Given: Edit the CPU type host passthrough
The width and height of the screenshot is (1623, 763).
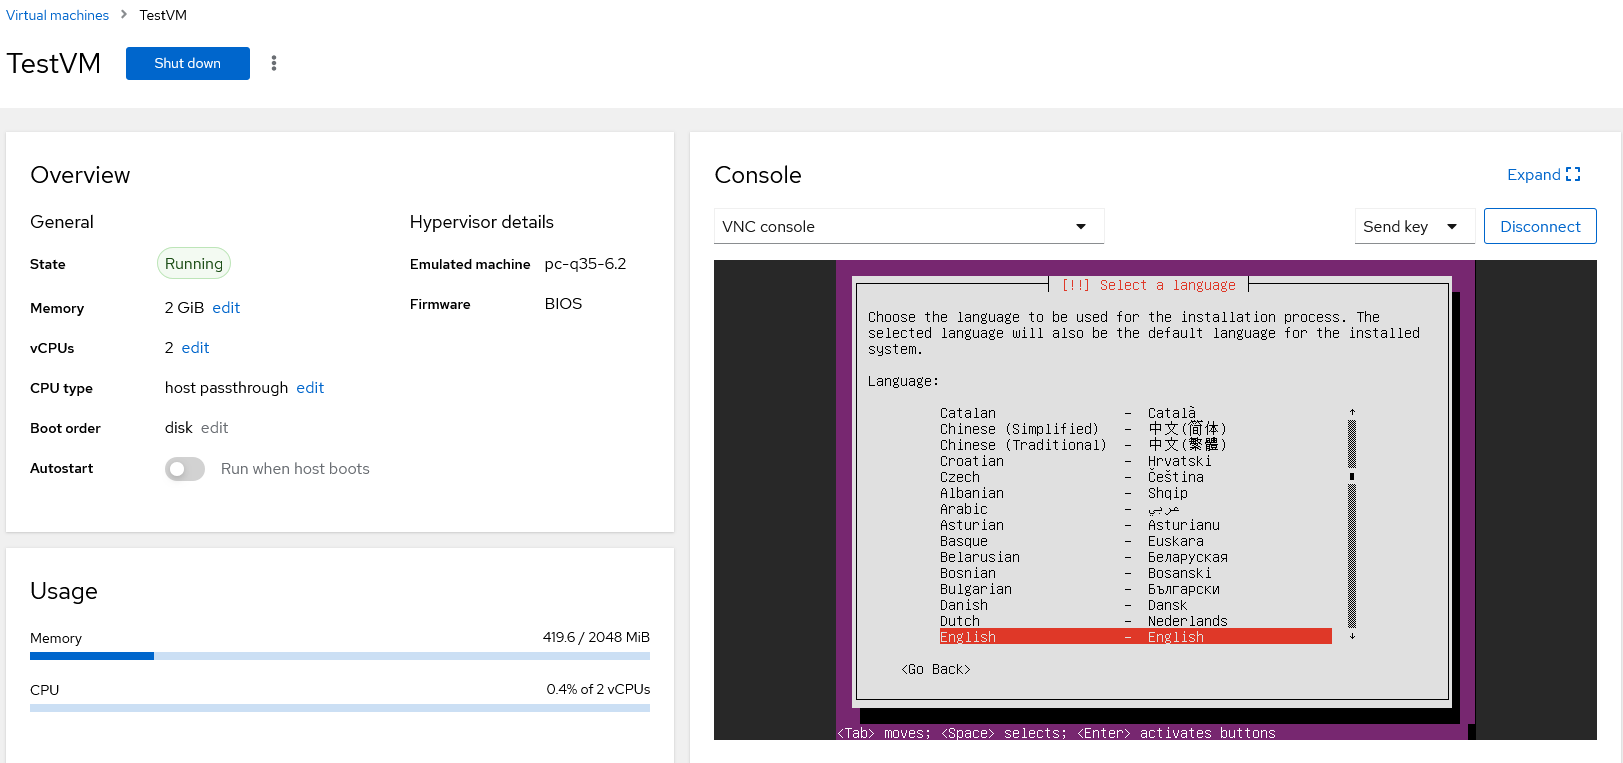Looking at the screenshot, I should tap(310, 388).
